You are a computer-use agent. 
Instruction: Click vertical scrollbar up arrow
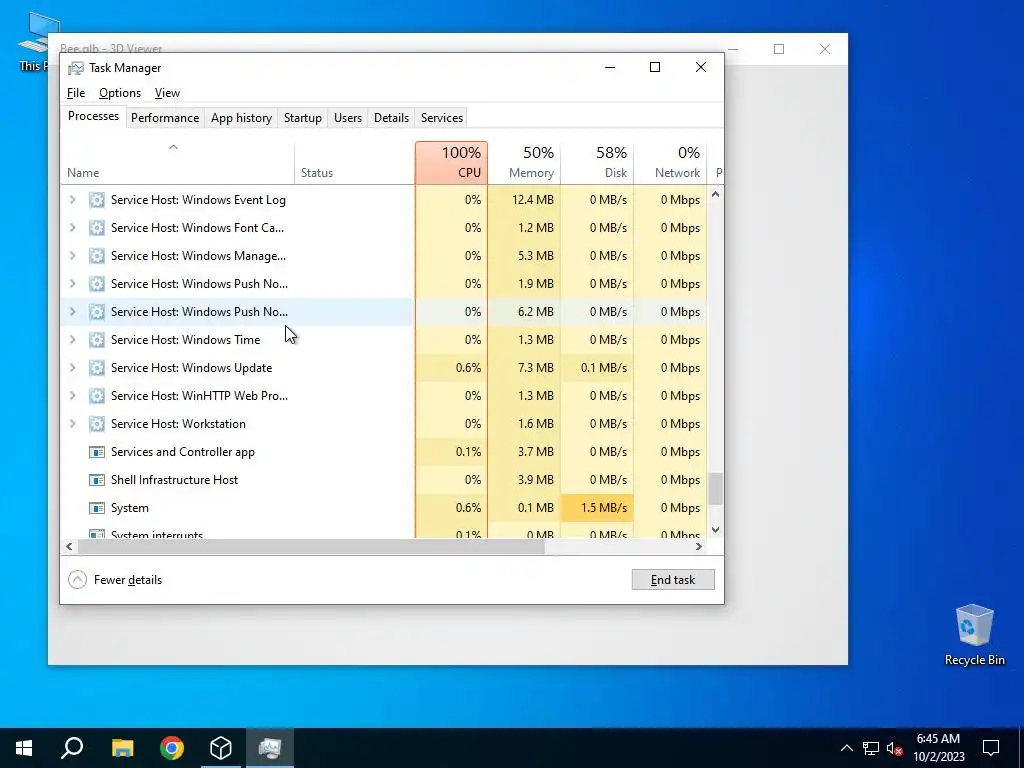pos(716,194)
